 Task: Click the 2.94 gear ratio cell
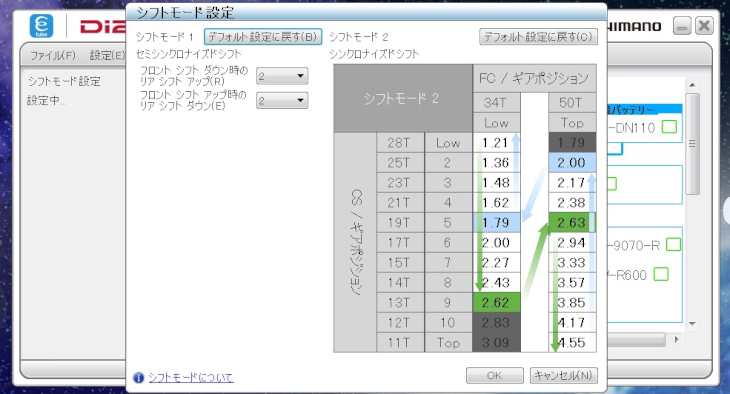point(572,243)
